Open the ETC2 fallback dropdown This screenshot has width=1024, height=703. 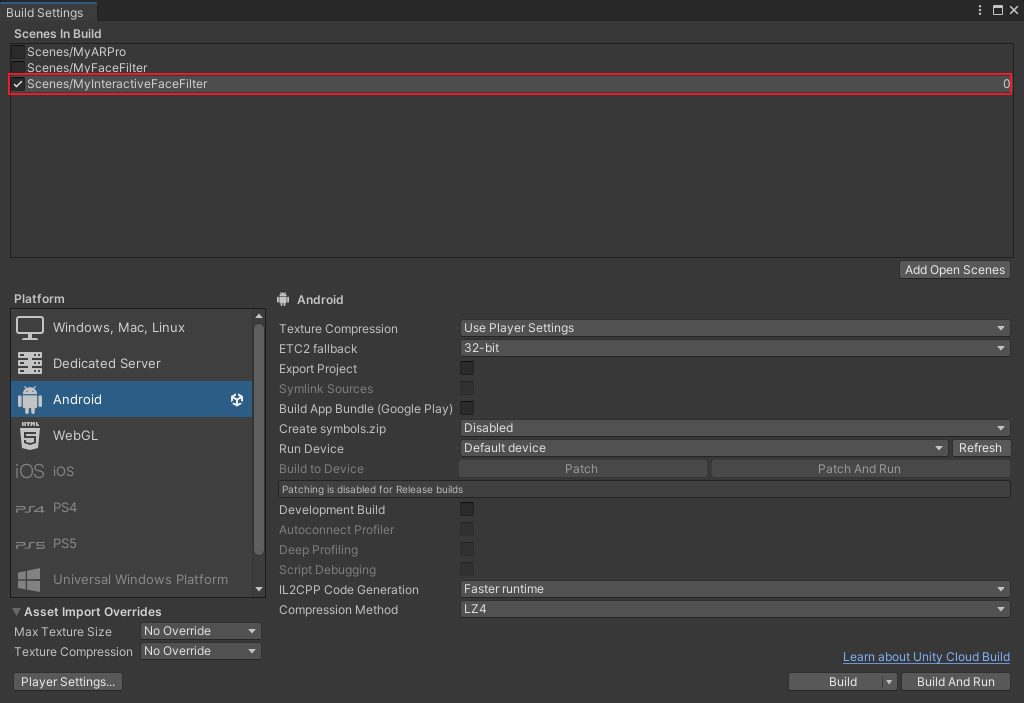tap(735, 348)
